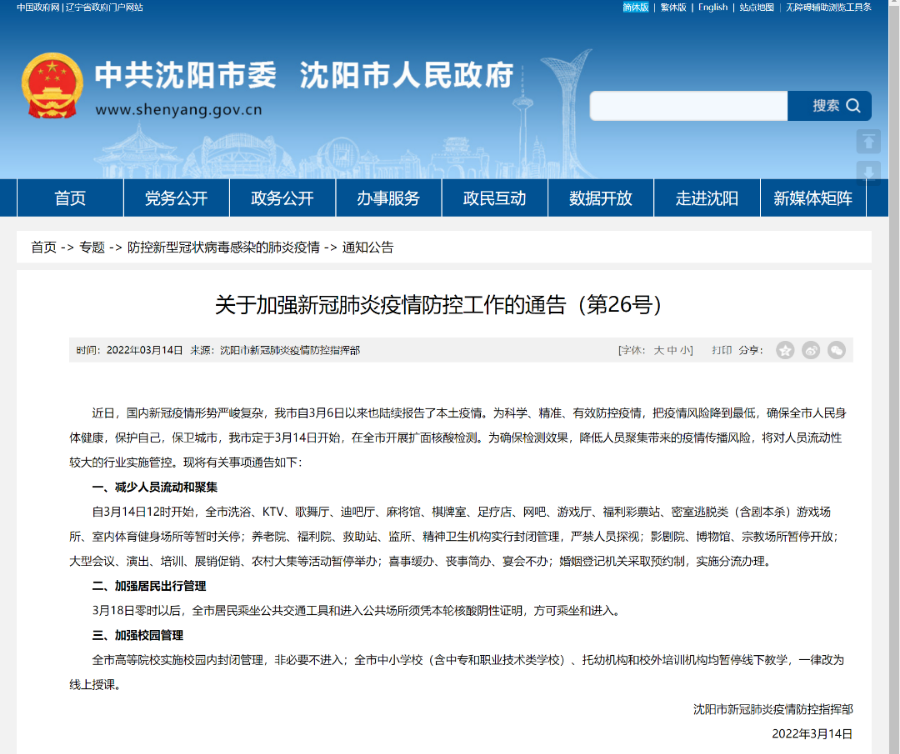The width and height of the screenshot is (900, 754).
Task: Switch to the 数据开放 section
Action: [x=600, y=198]
